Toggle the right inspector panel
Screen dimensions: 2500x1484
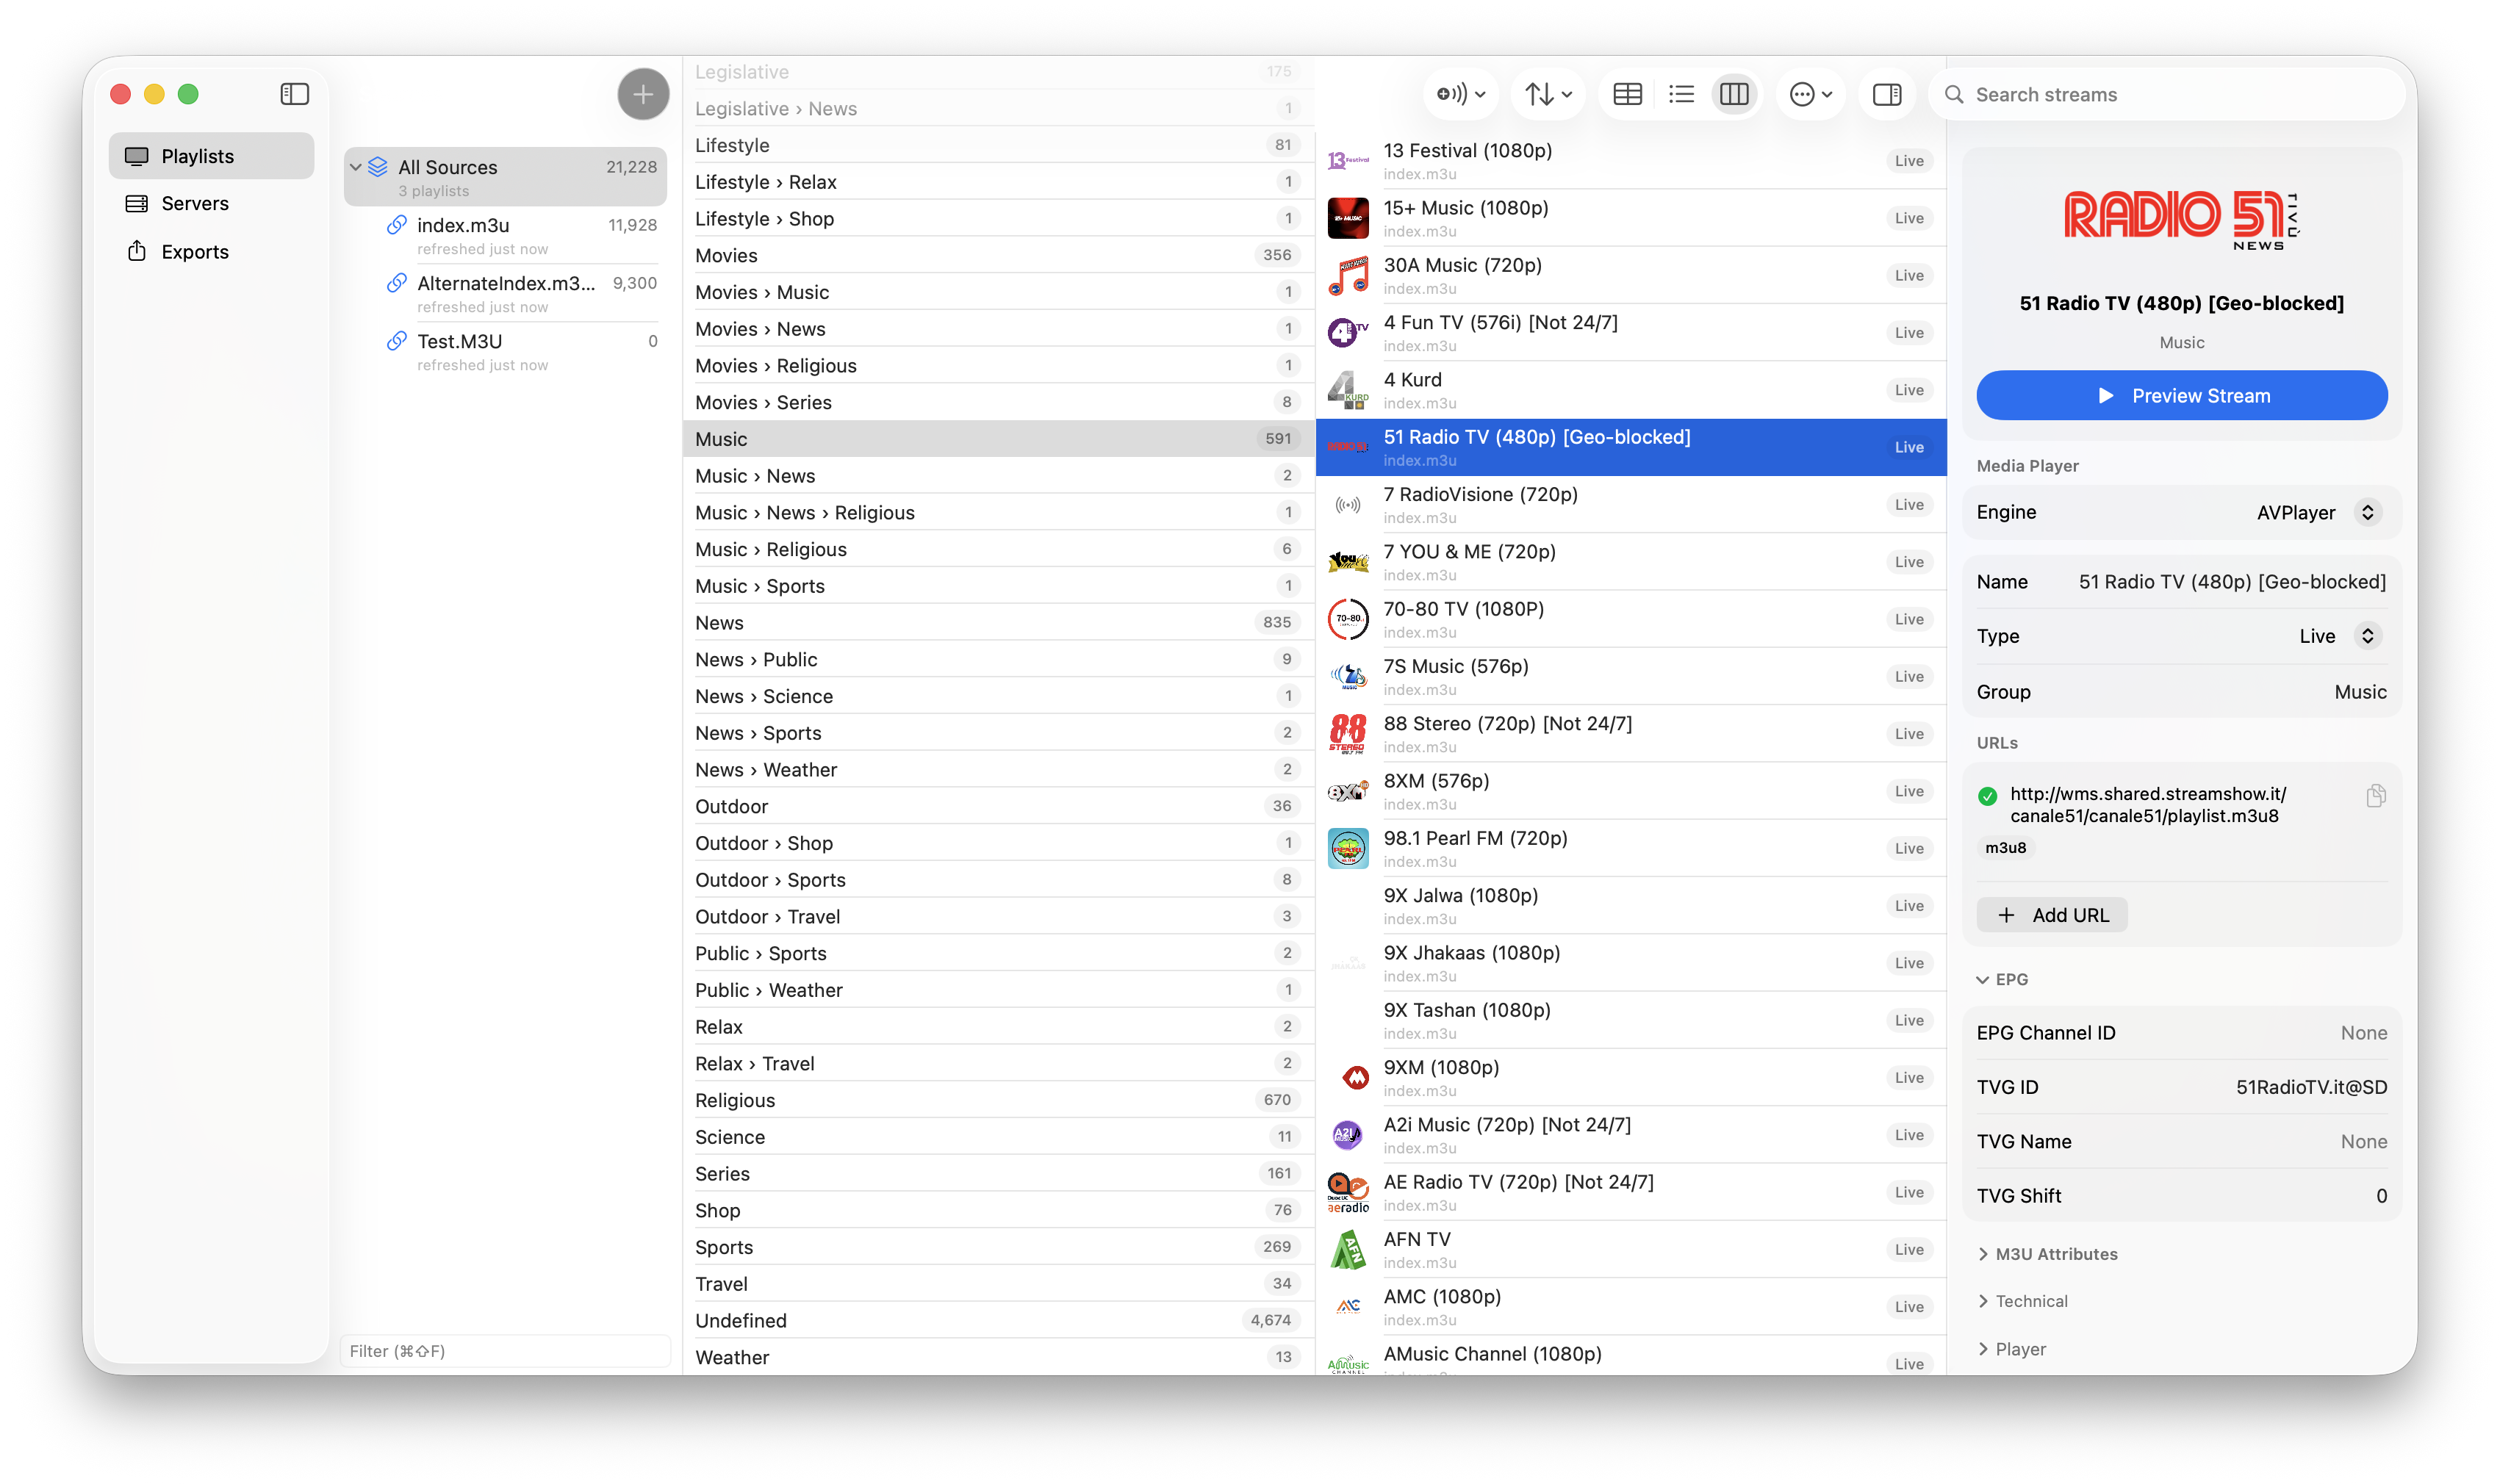[x=1887, y=93]
